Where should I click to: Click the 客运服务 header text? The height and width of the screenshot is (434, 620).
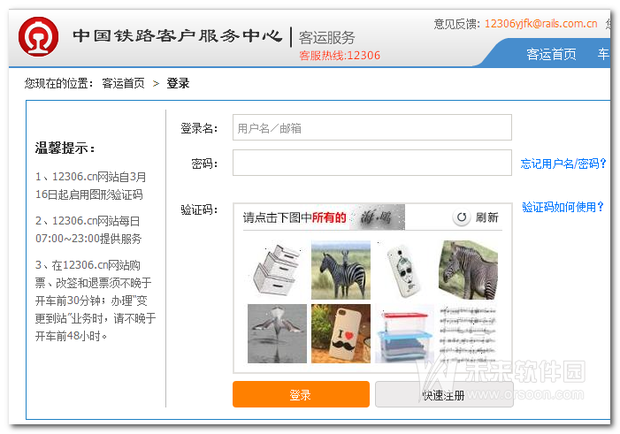[x=327, y=38]
